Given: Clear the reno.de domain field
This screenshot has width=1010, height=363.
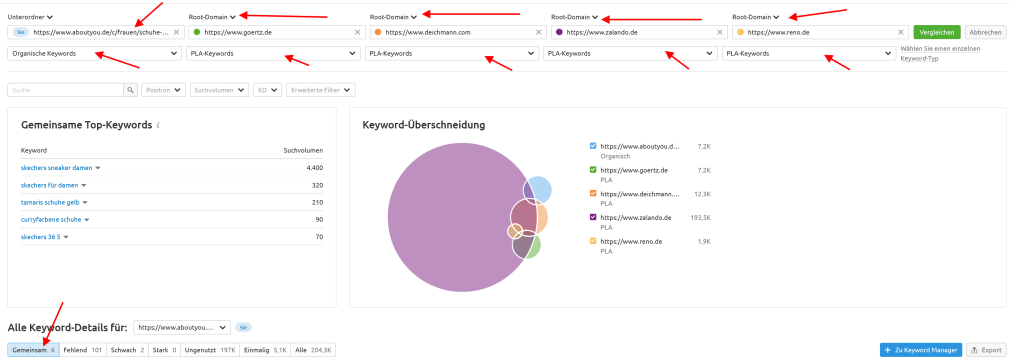Looking at the screenshot, I should (900, 32).
